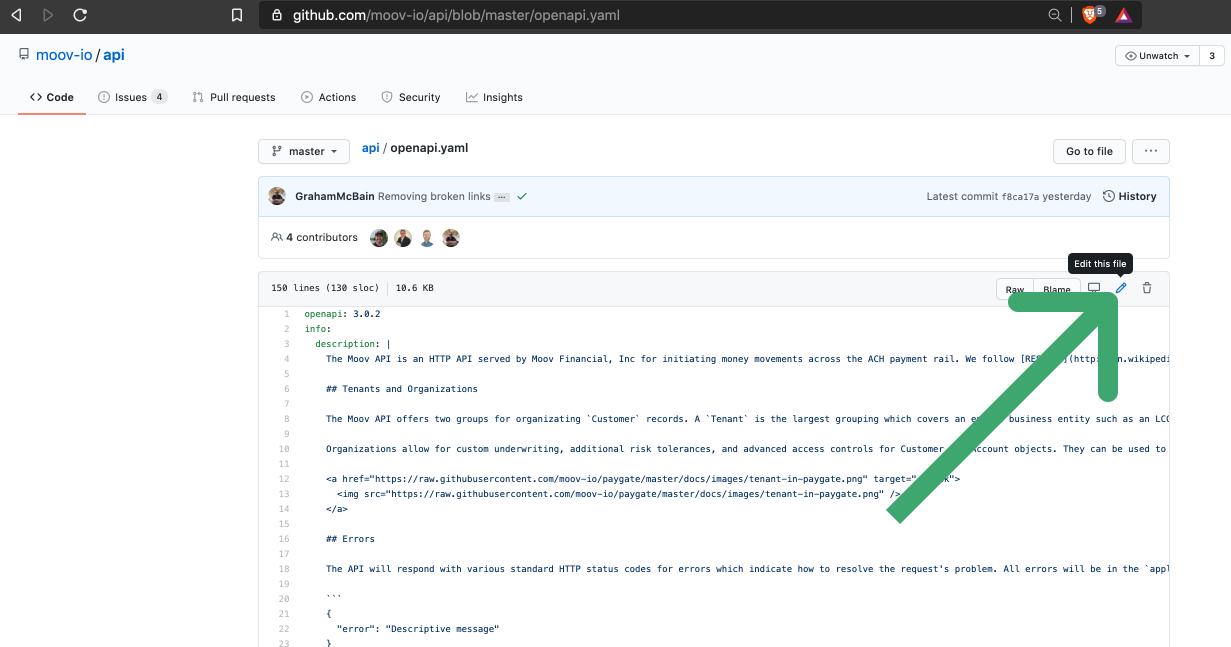Click the api breadcrumb link
The width and height of the screenshot is (1231, 647).
point(370,148)
